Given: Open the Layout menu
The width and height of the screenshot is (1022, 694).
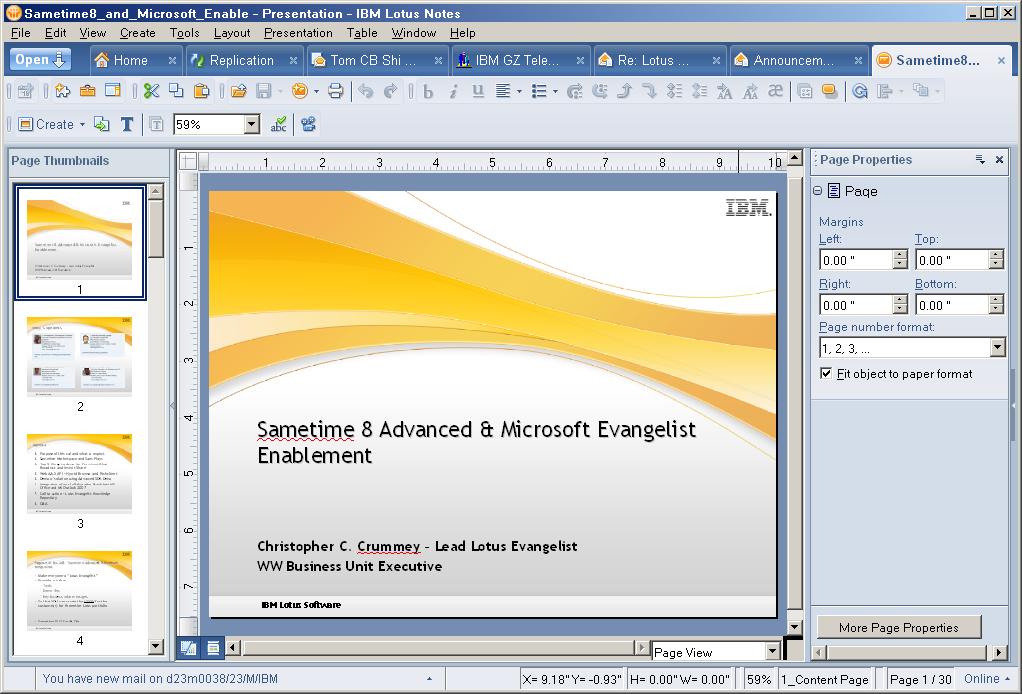Looking at the screenshot, I should (x=231, y=33).
